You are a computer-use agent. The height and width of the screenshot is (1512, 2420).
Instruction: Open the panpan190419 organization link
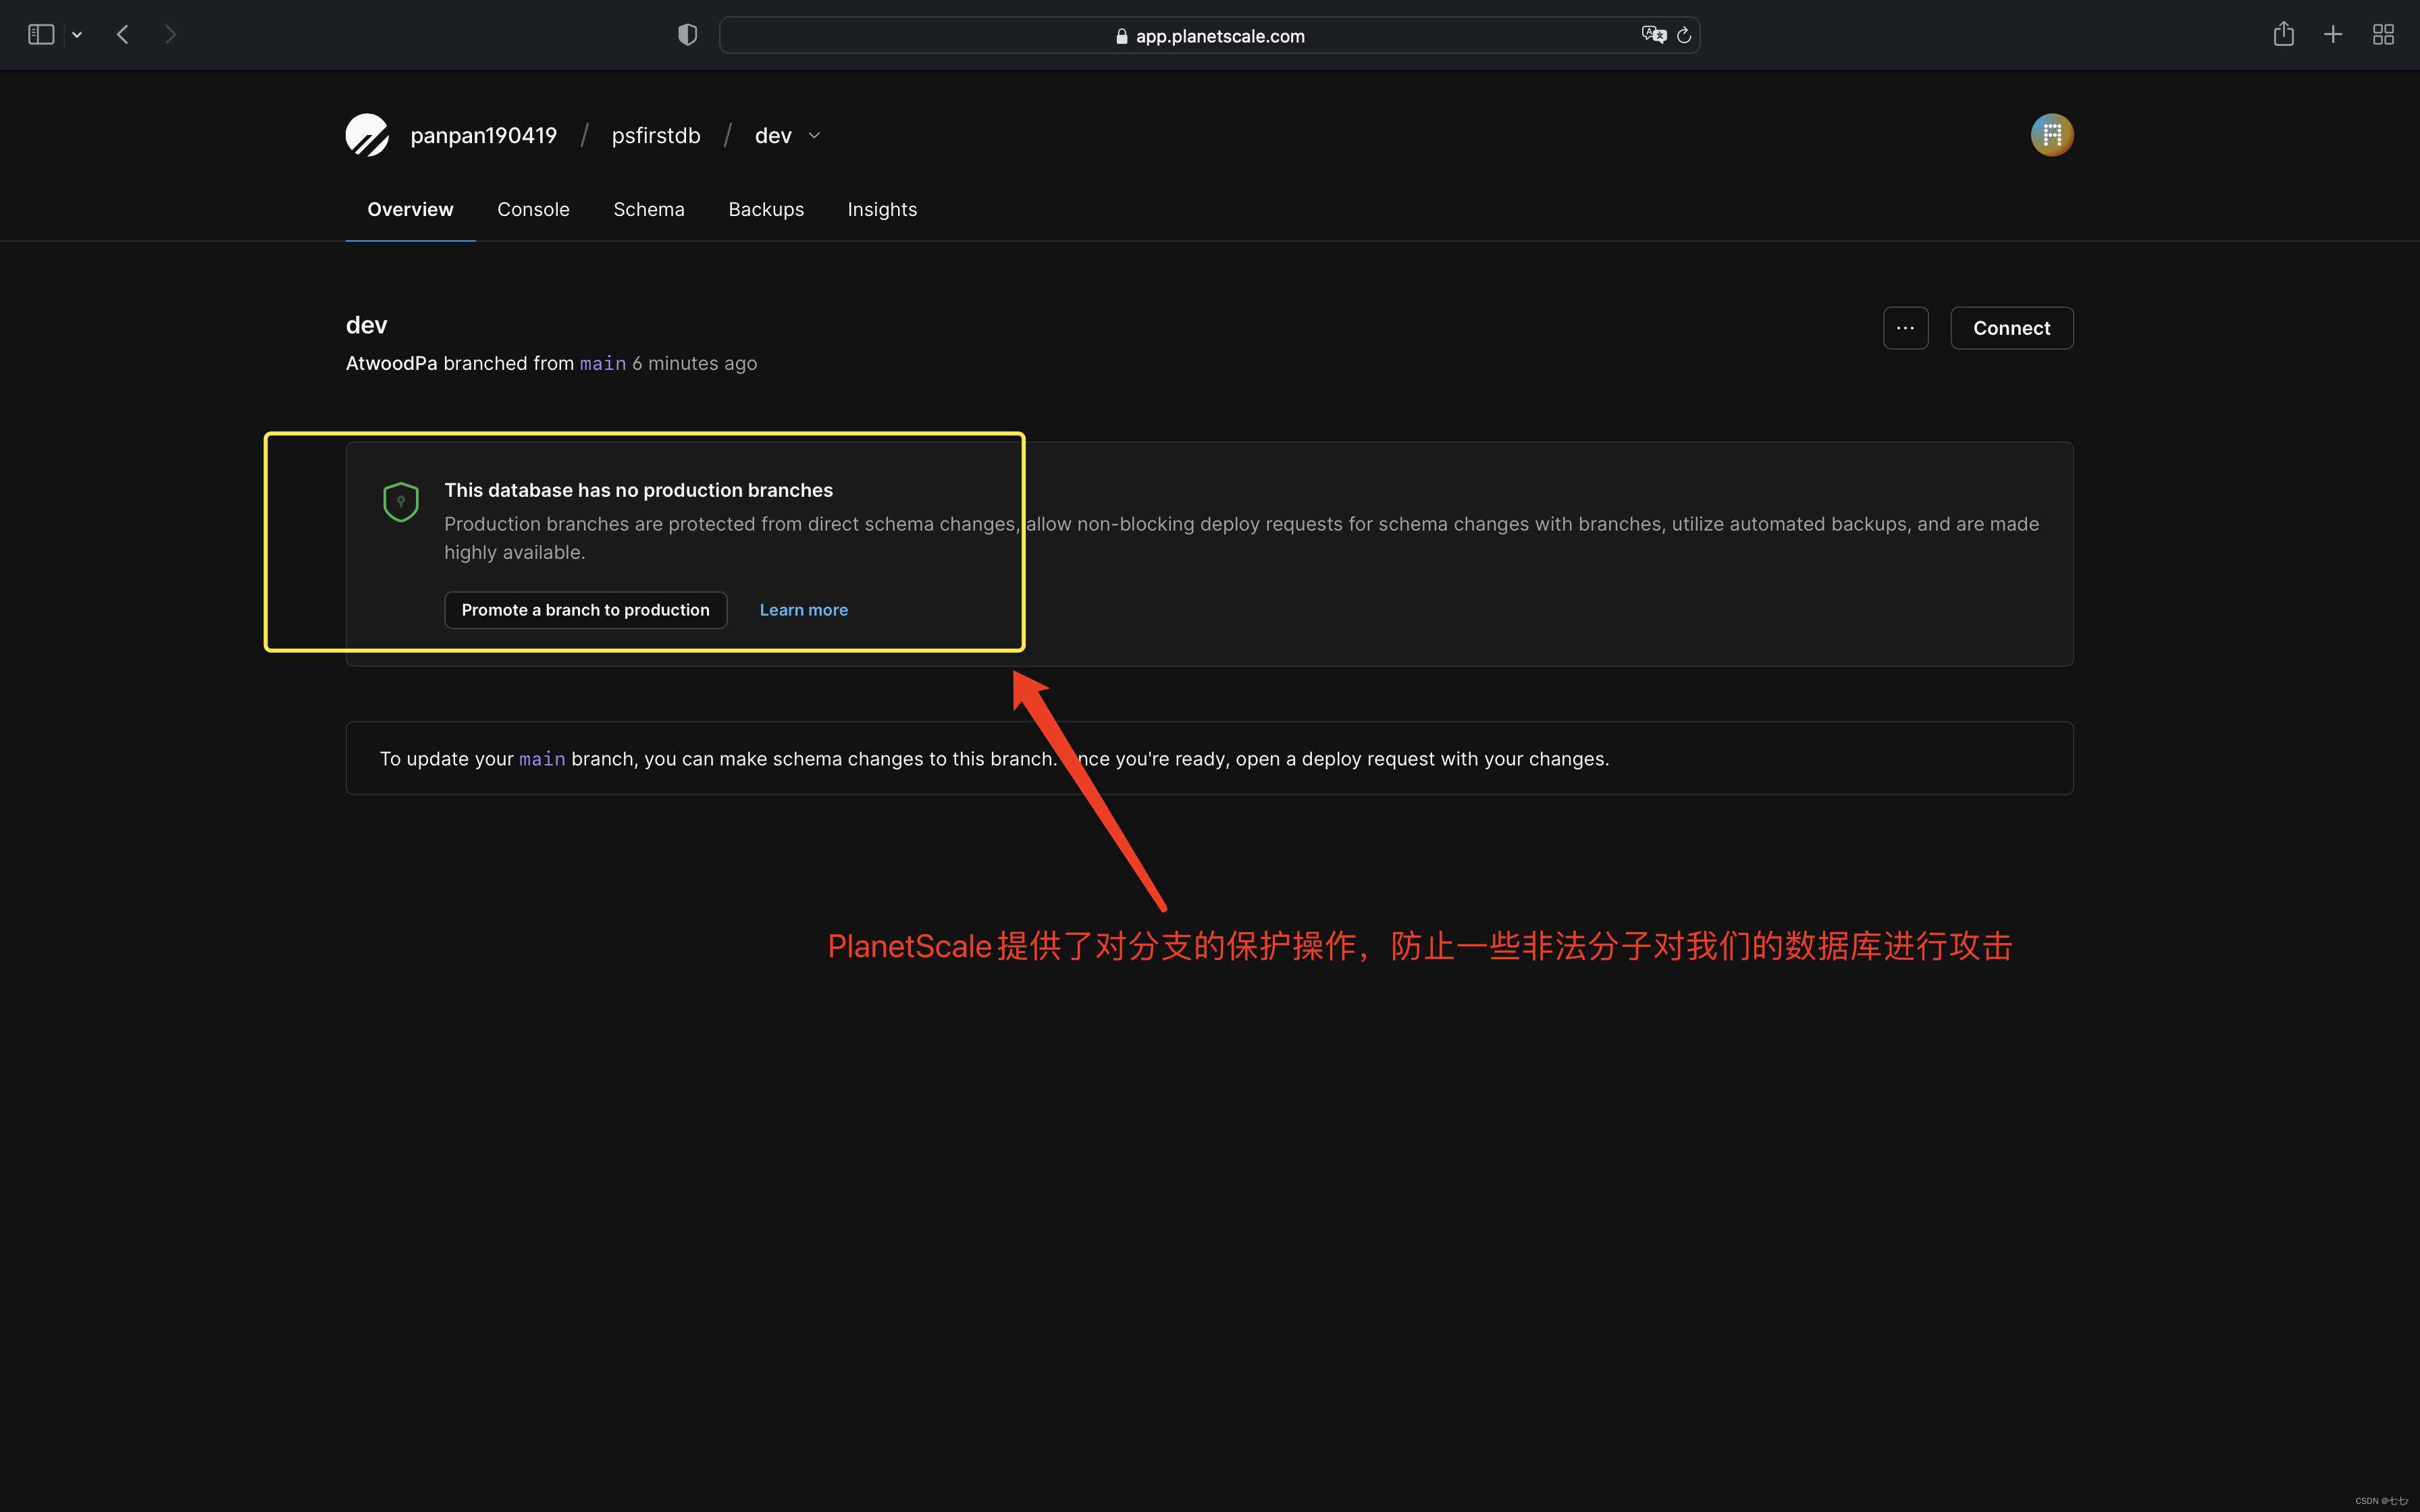483,135
